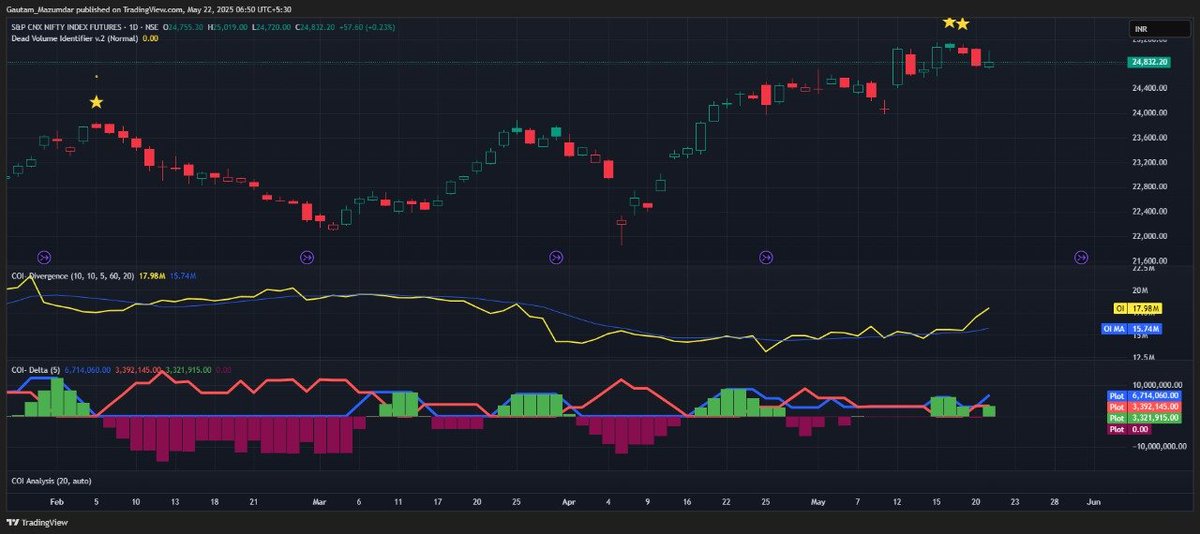
Task: Click the purple contract-roll icon above the May 28 date
Action: pyautogui.click(x=1081, y=257)
